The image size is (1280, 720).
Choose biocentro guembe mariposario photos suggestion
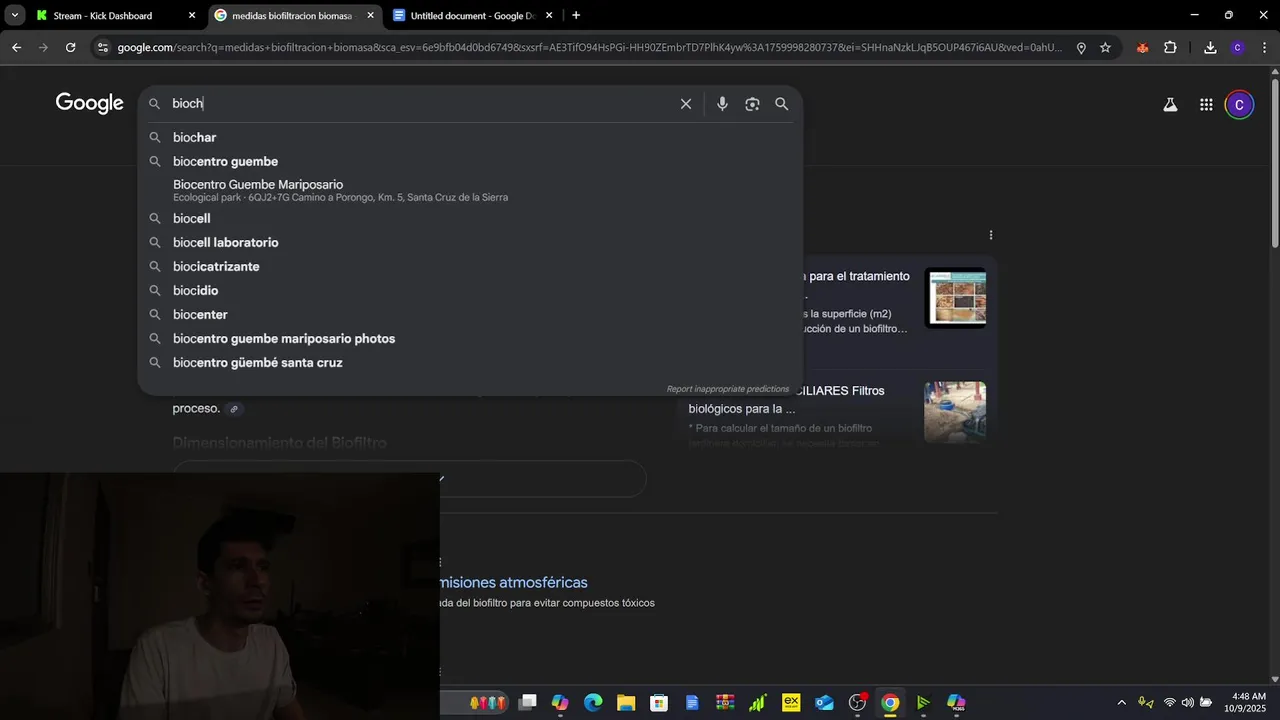470,338
